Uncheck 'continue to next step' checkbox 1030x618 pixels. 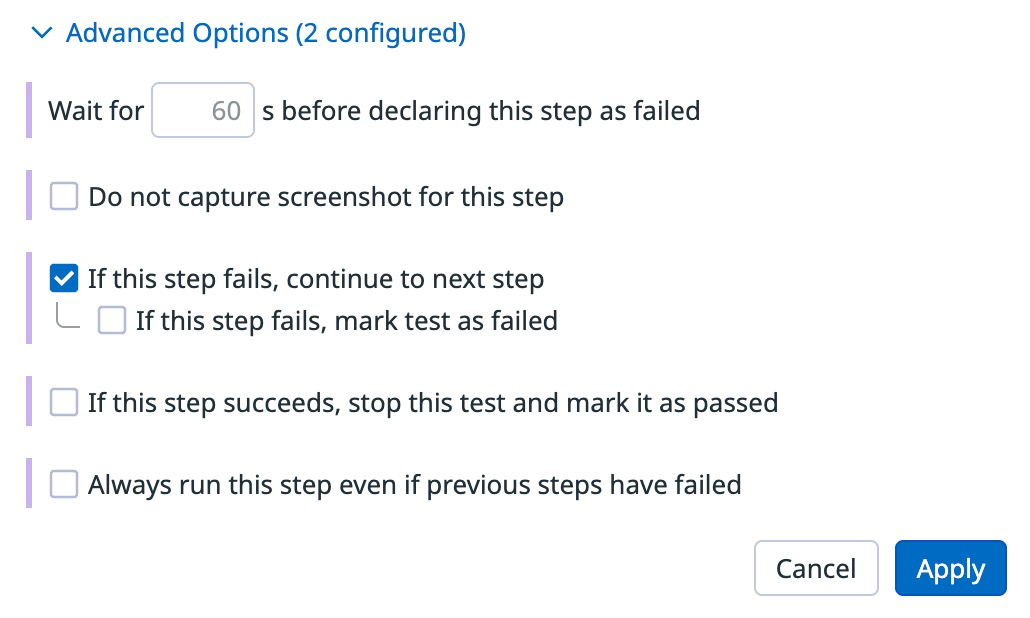point(64,278)
